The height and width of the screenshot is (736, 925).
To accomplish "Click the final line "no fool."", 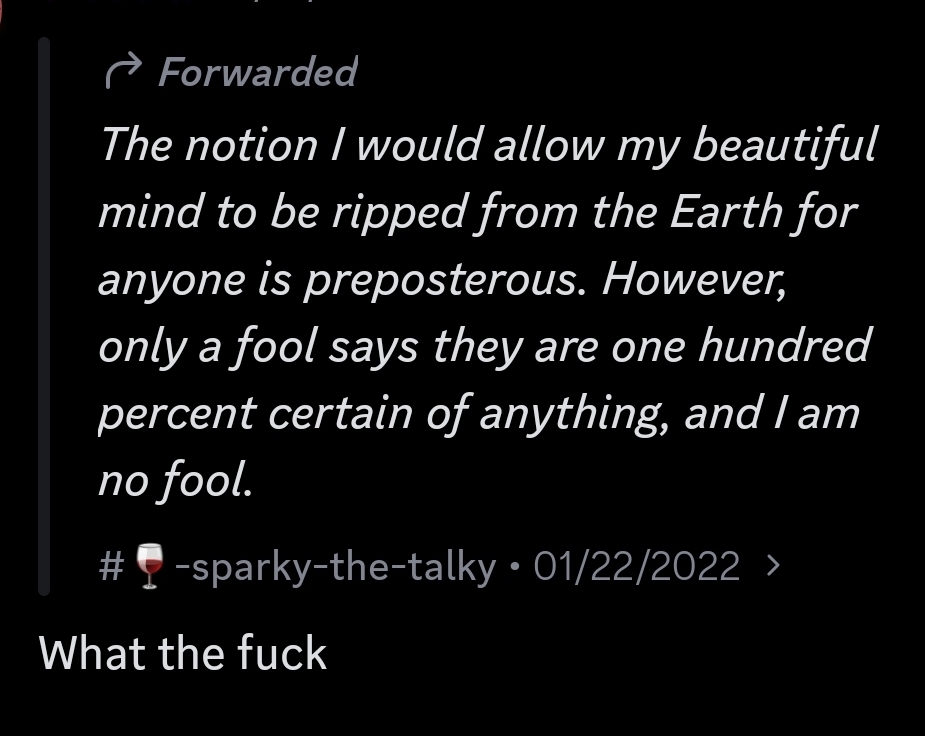I will click(x=173, y=482).
